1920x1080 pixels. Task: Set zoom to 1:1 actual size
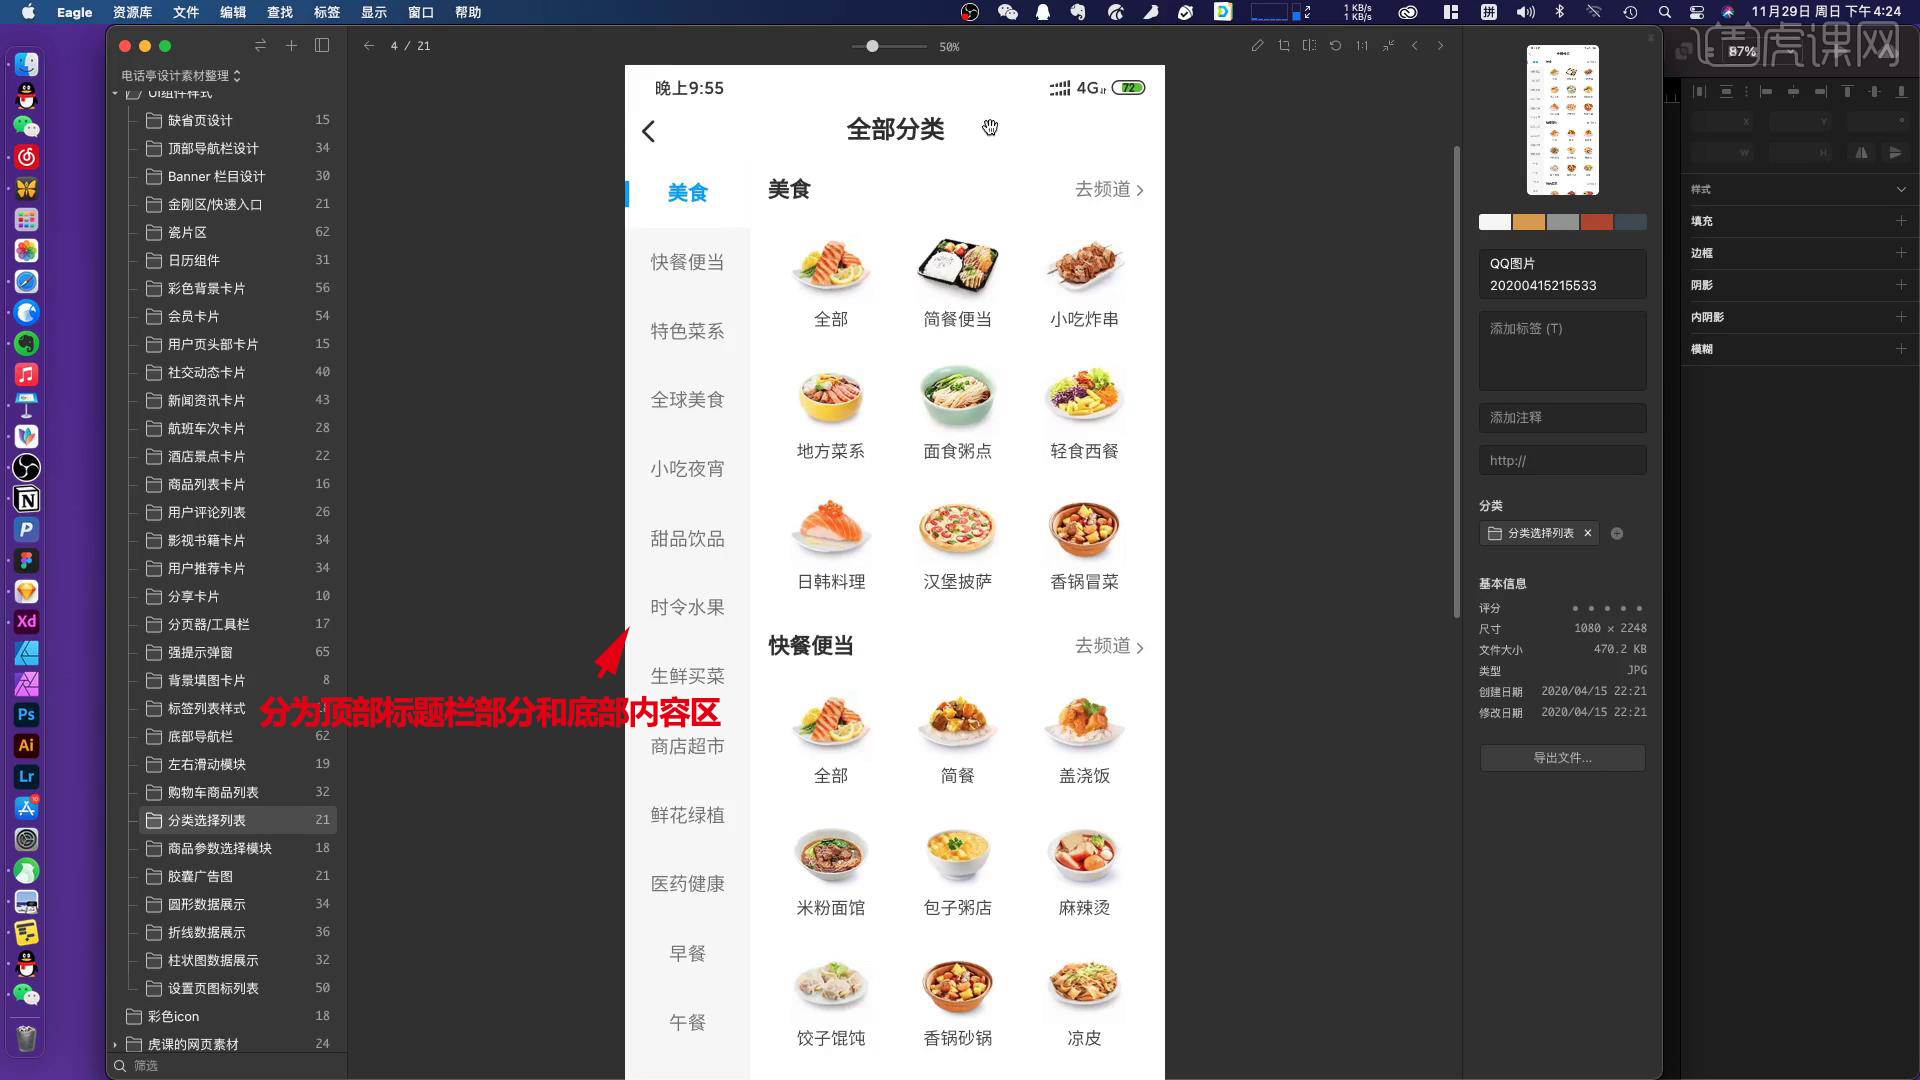[x=1362, y=46]
